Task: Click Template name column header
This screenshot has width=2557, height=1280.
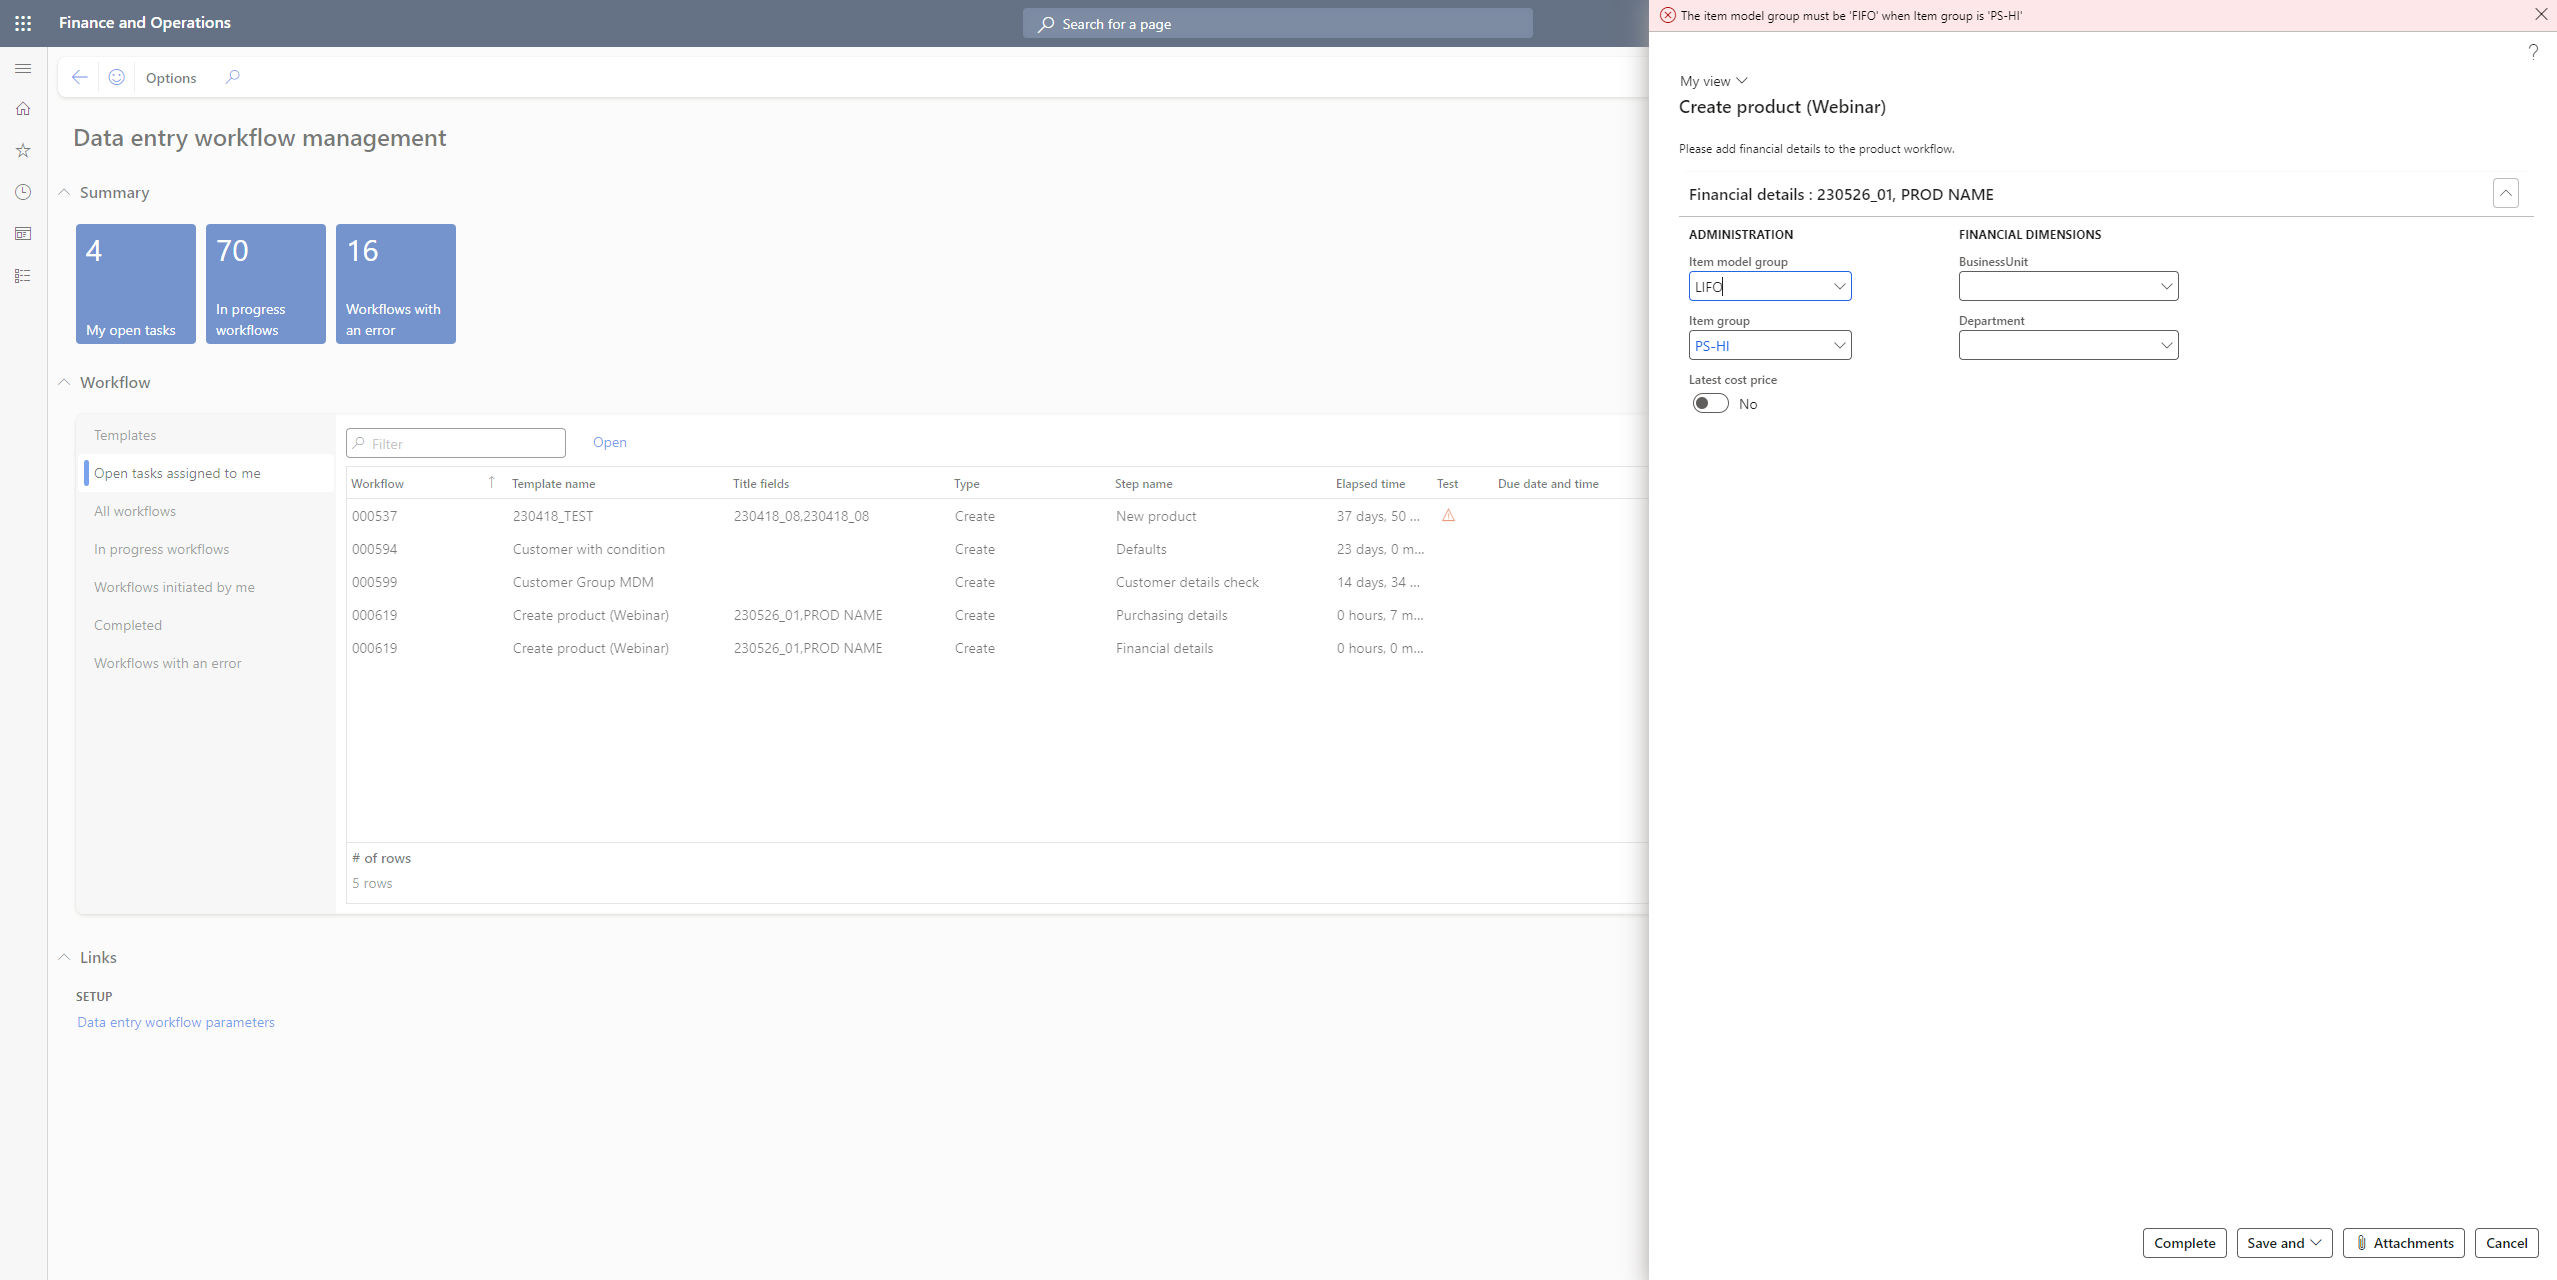Action: point(553,483)
